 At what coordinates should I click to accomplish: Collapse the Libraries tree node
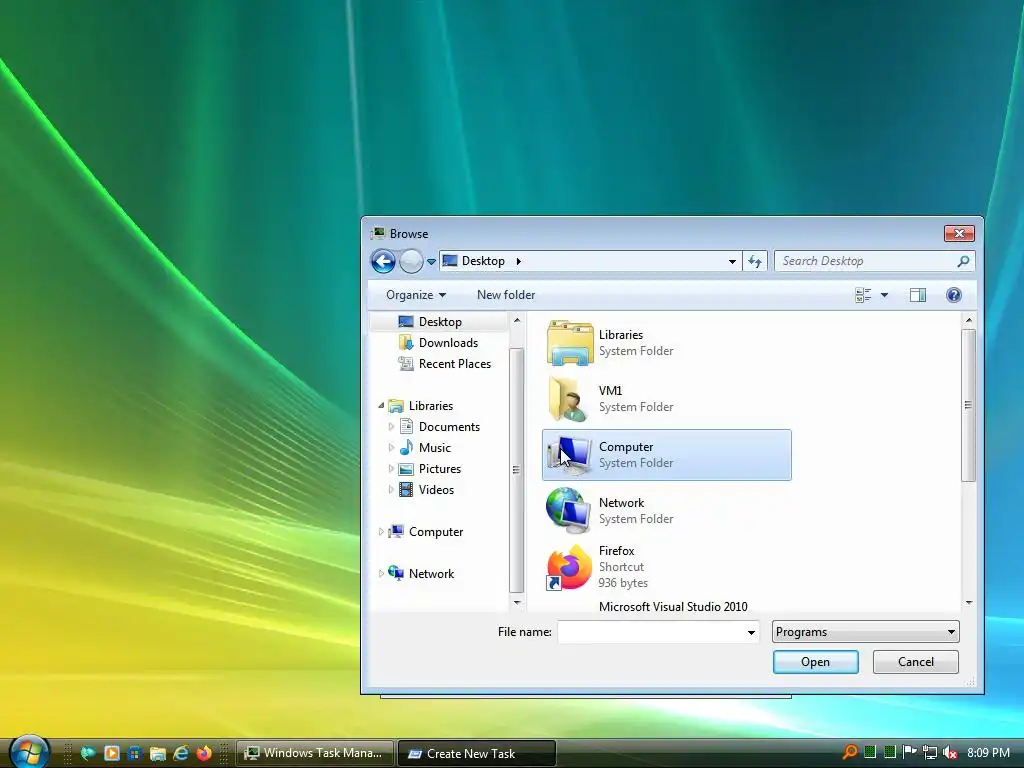click(381, 406)
